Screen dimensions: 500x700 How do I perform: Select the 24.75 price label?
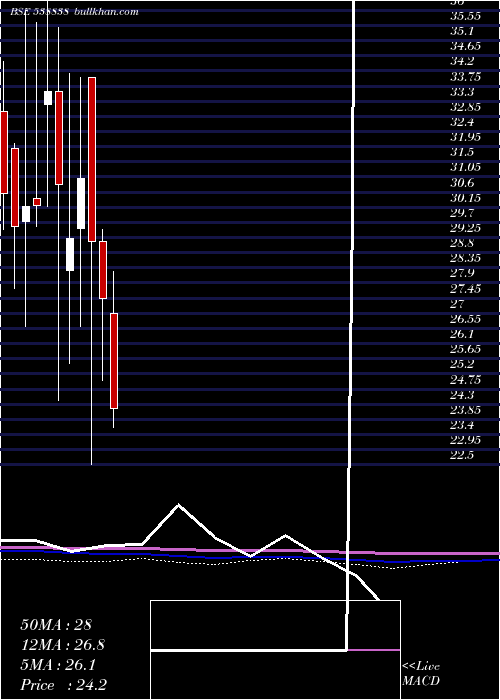466,380
